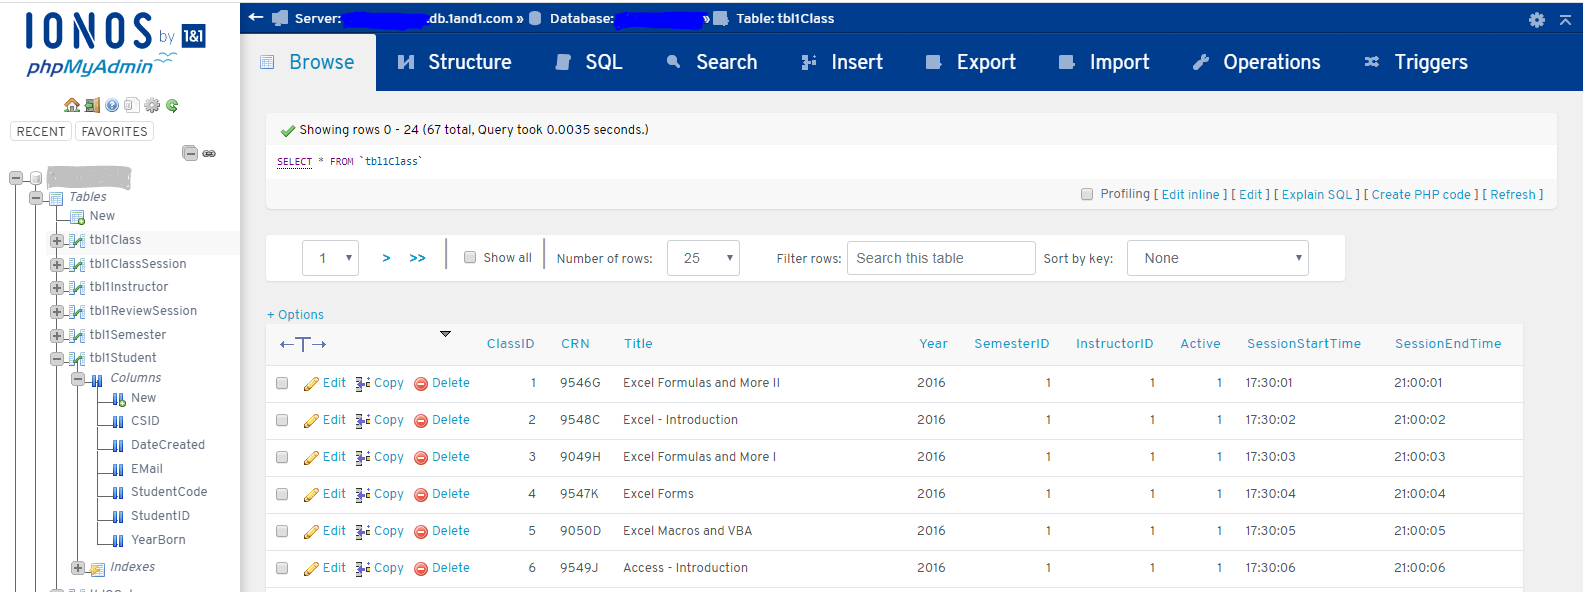Click the Search this table field
This screenshot has height=592, width=1583.
[940, 258]
